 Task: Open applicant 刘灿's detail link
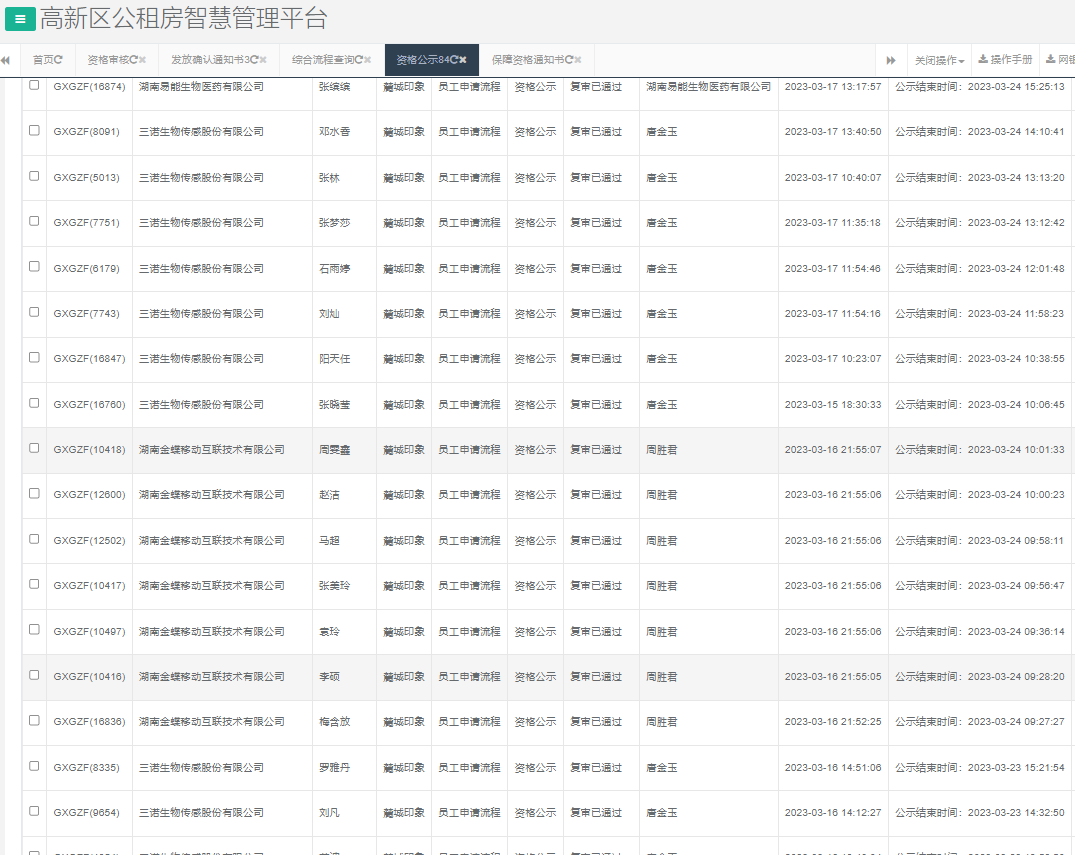click(x=329, y=313)
